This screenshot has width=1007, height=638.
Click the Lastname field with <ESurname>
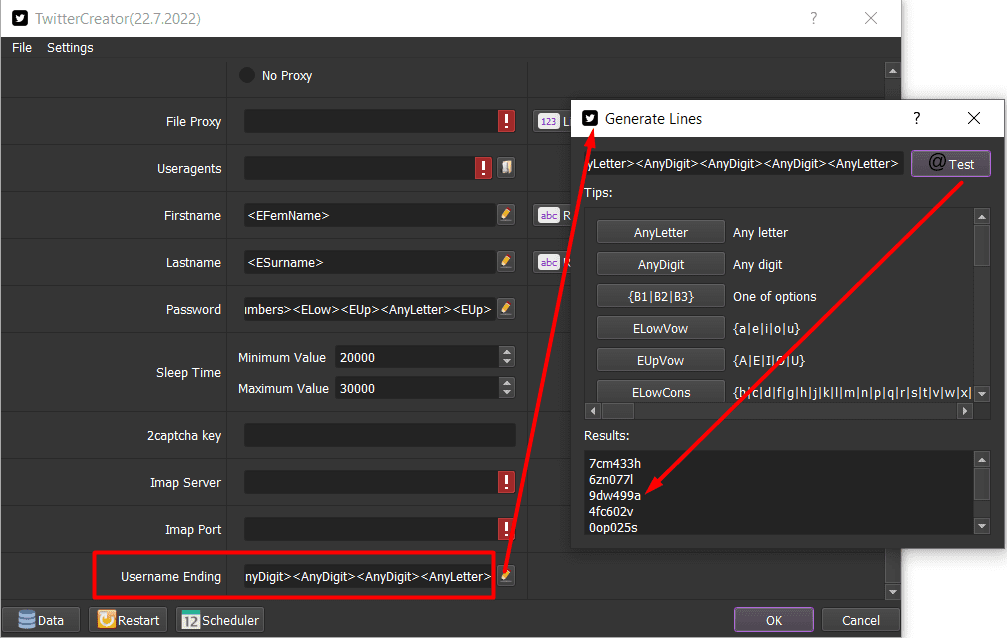(370, 261)
